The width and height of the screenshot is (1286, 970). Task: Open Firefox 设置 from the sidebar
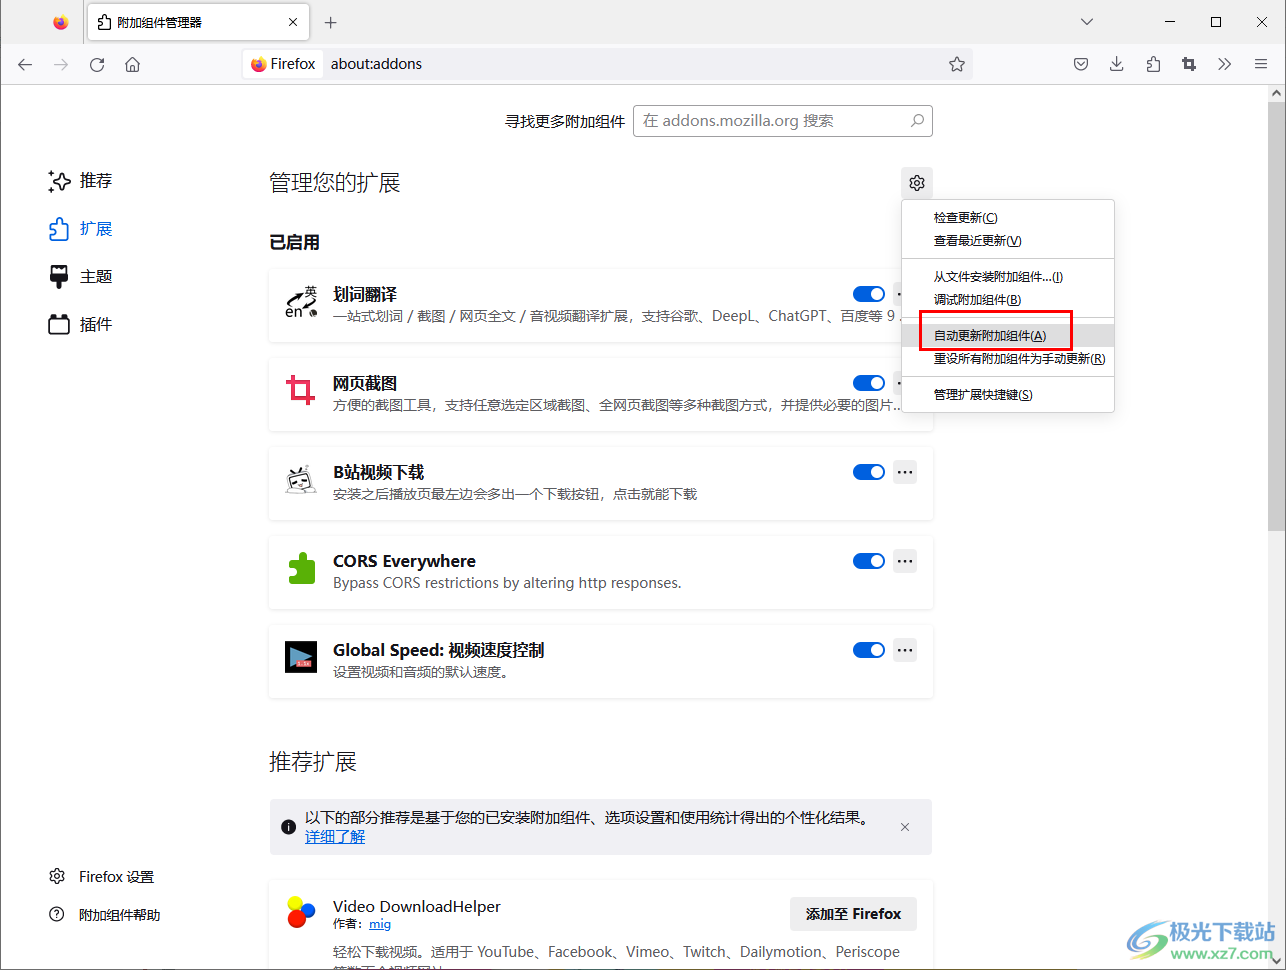point(102,877)
